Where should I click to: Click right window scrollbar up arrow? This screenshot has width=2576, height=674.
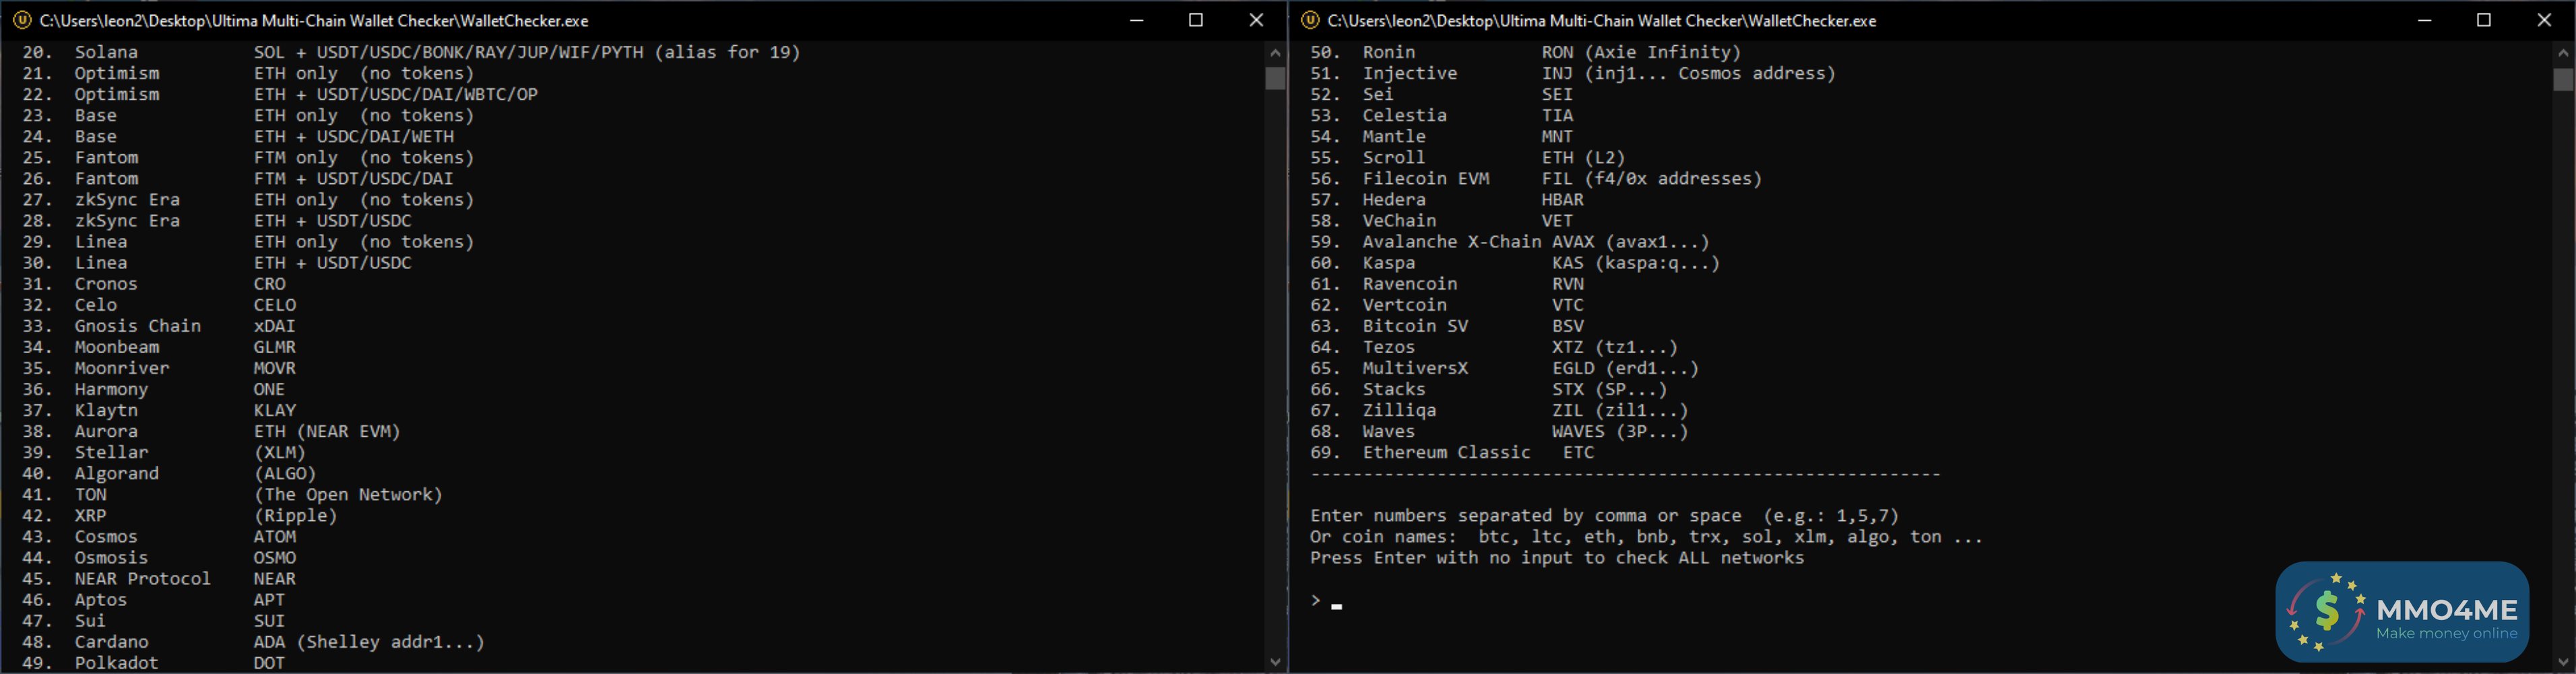click(x=2563, y=52)
